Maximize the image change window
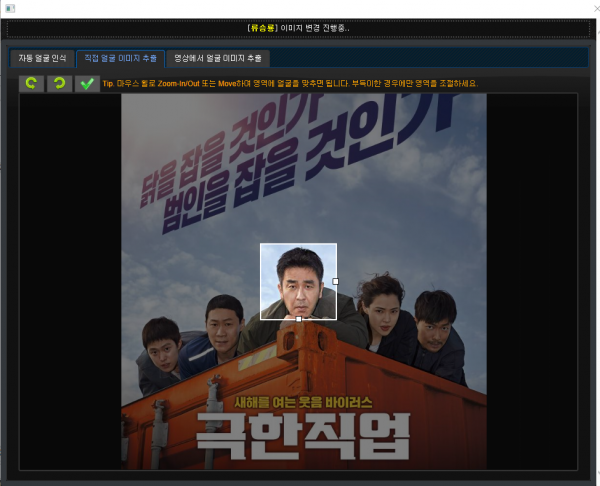Screen dimensions: 600x486 570,8
